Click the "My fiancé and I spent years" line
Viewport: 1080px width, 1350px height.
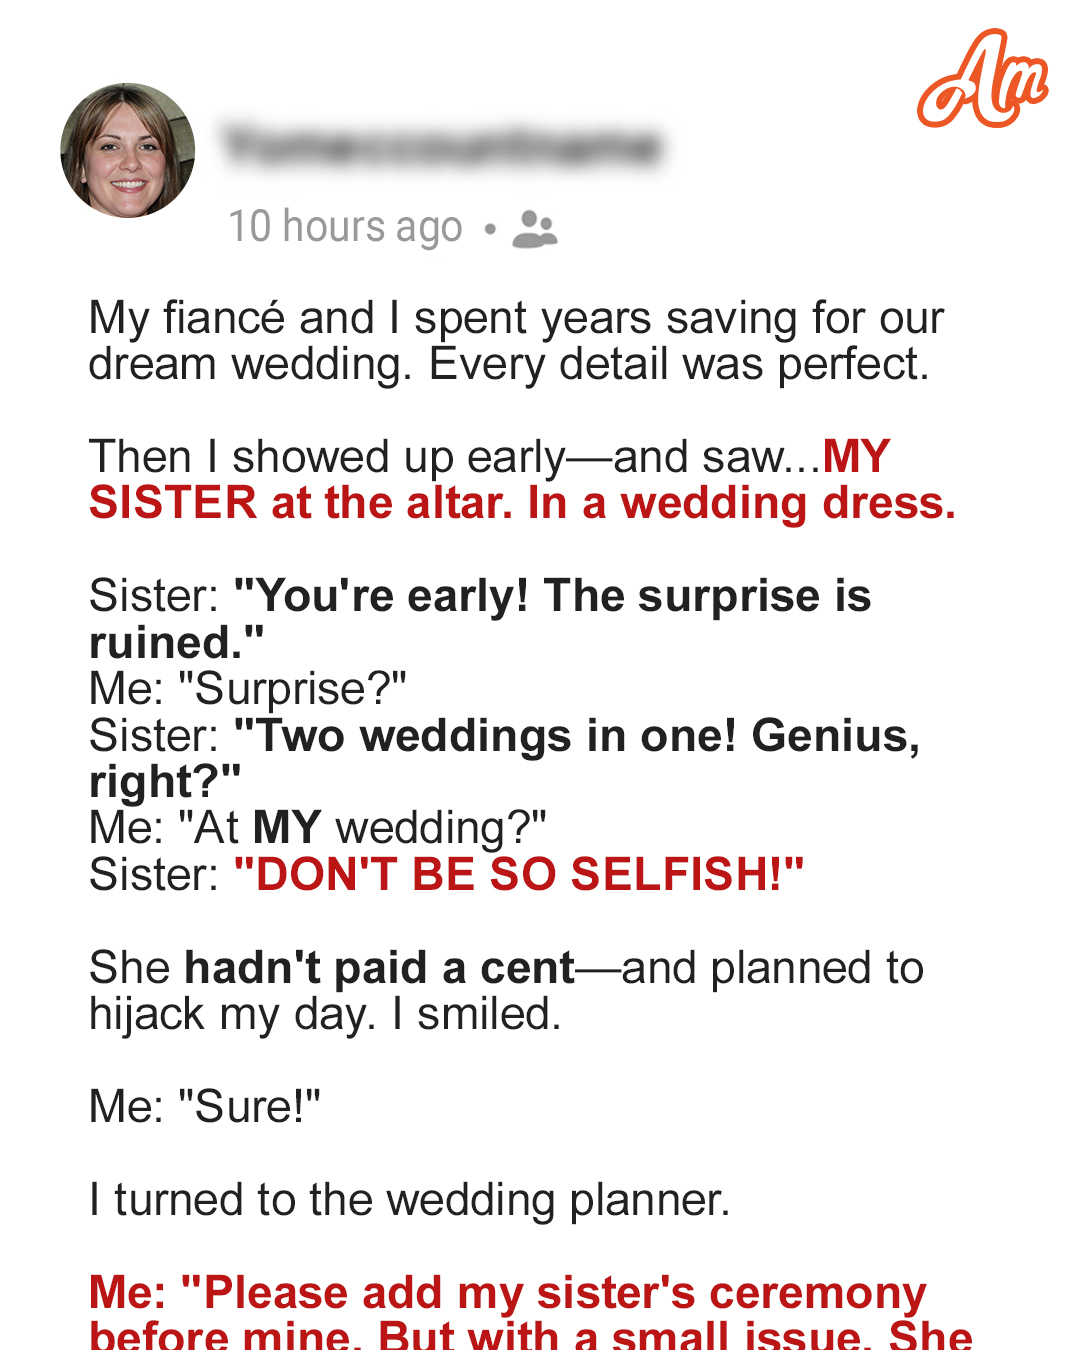(x=515, y=318)
